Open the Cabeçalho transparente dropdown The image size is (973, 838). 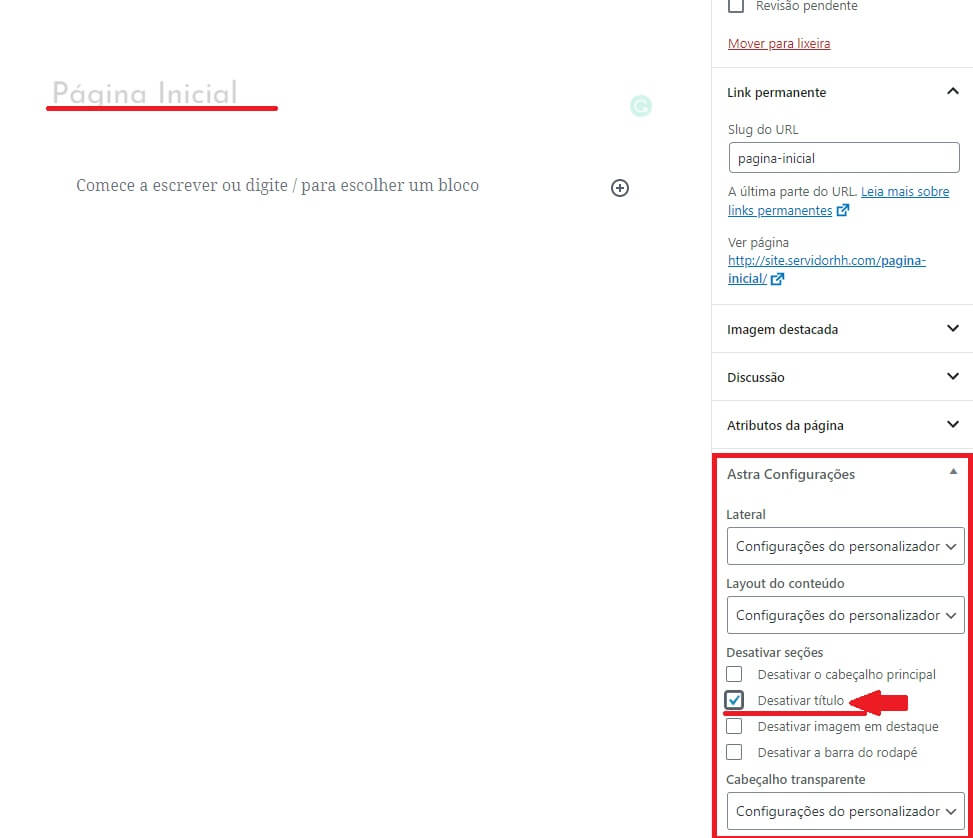tap(845, 811)
